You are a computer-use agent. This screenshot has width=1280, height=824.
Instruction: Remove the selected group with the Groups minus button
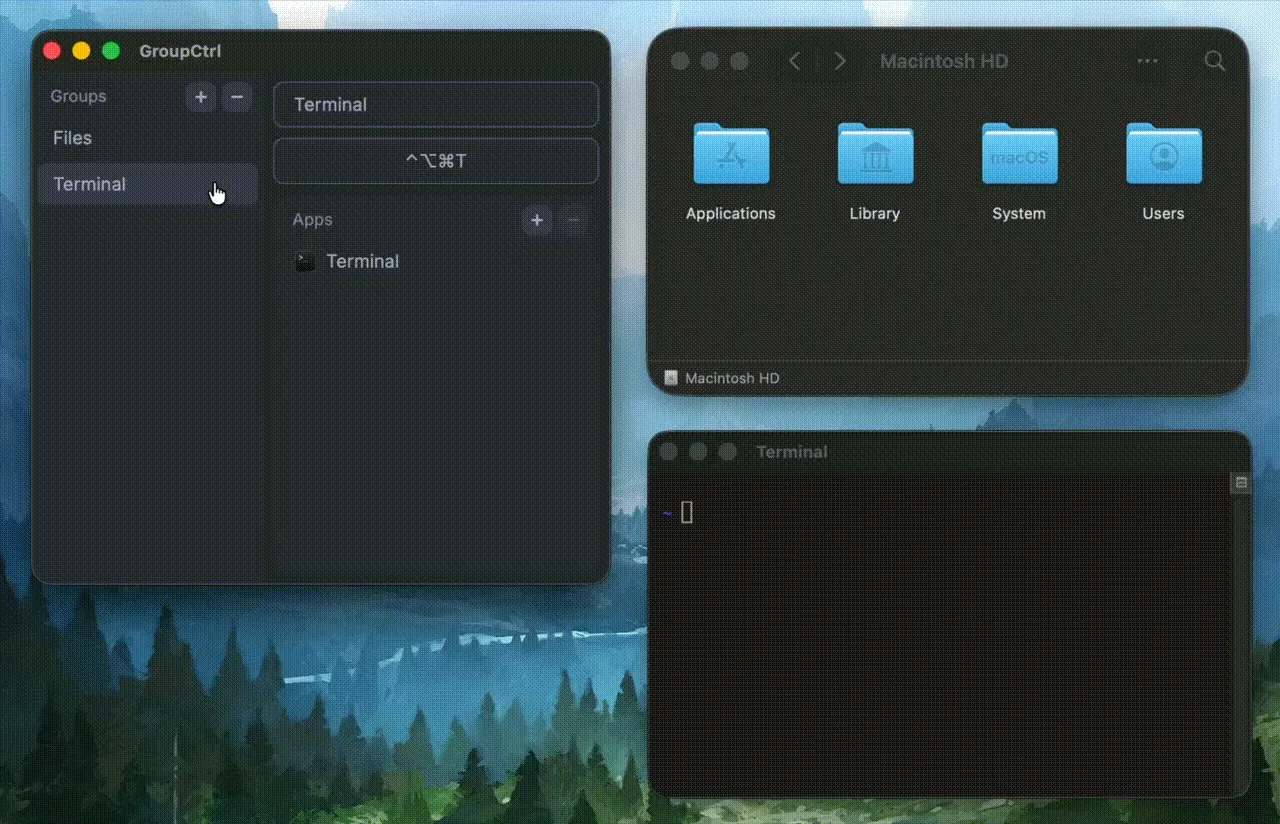[x=237, y=97]
